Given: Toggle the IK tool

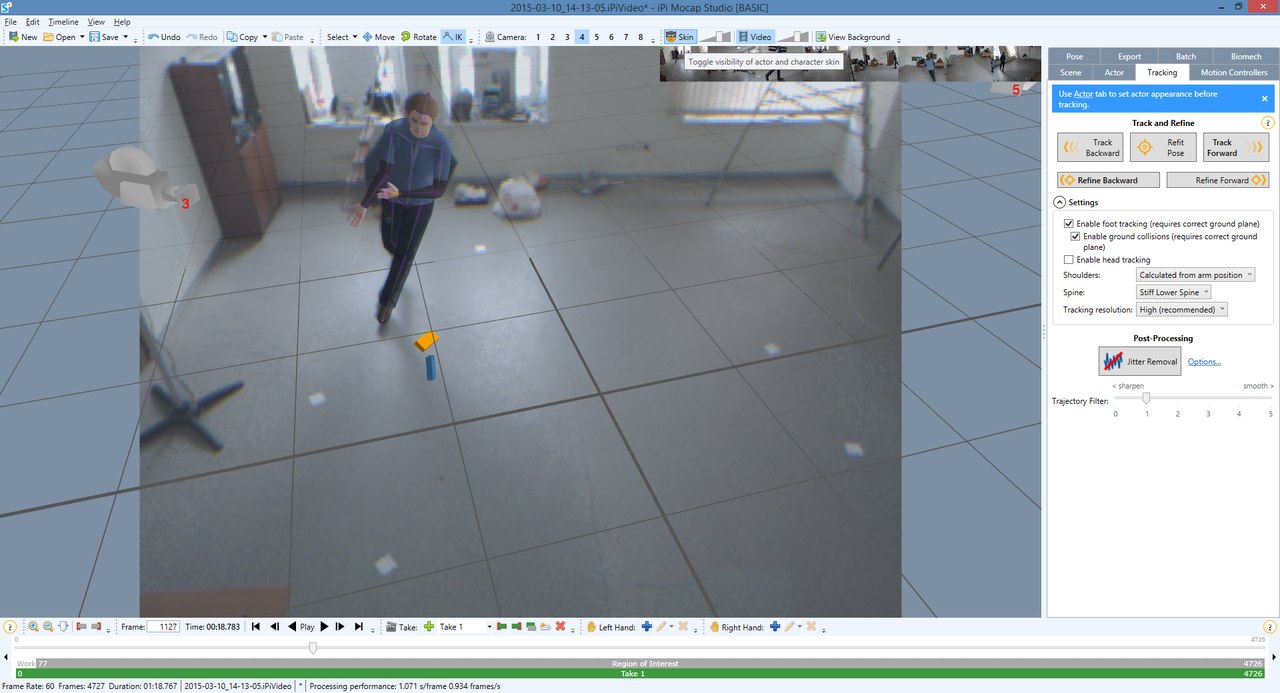Looking at the screenshot, I should point(453,37).
